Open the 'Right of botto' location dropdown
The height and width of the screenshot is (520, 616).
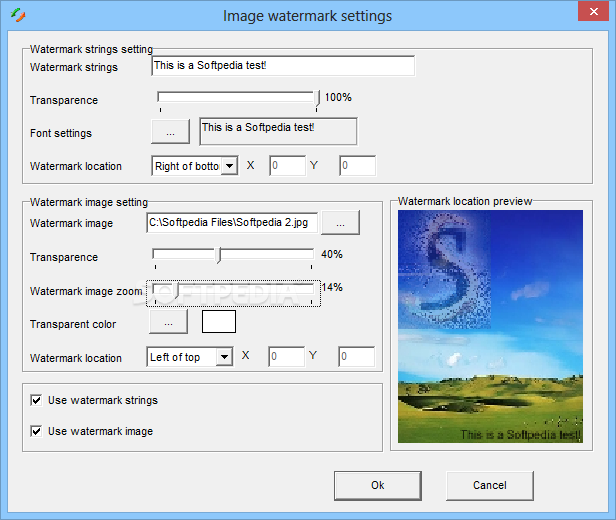point(195,166)
